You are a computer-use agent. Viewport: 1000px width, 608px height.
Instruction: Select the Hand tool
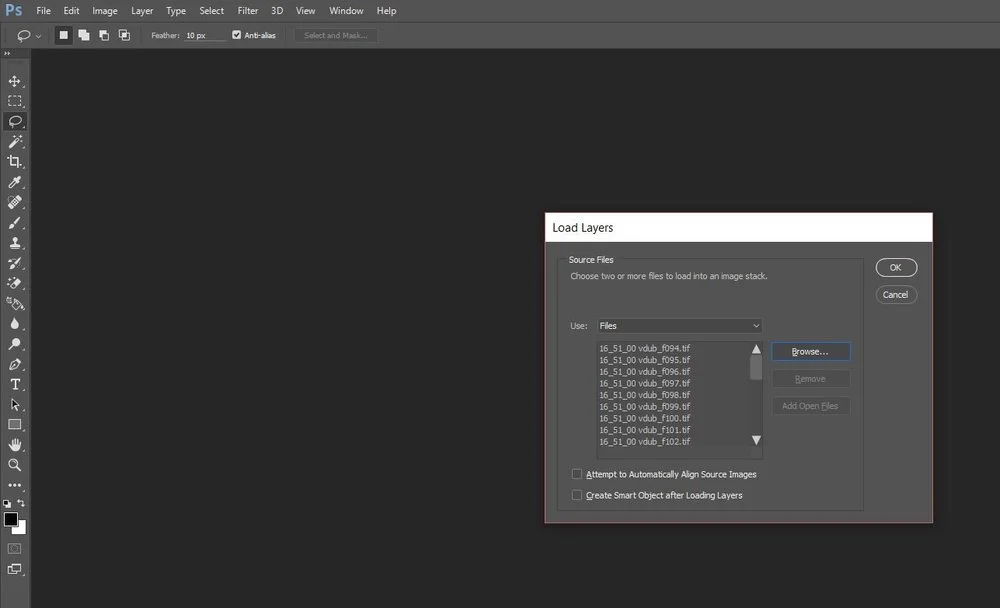coord(14,445)
